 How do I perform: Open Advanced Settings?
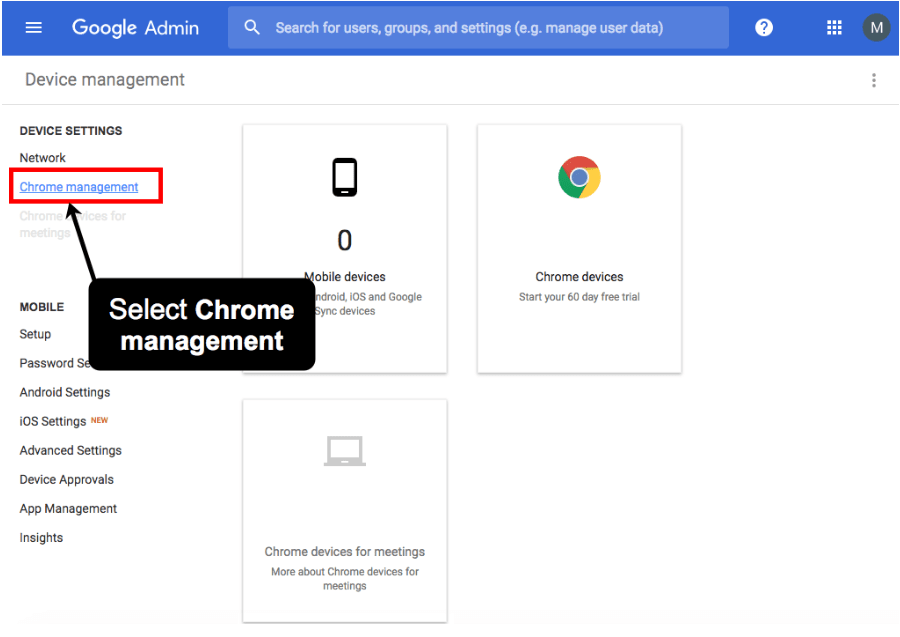(71, 450)
